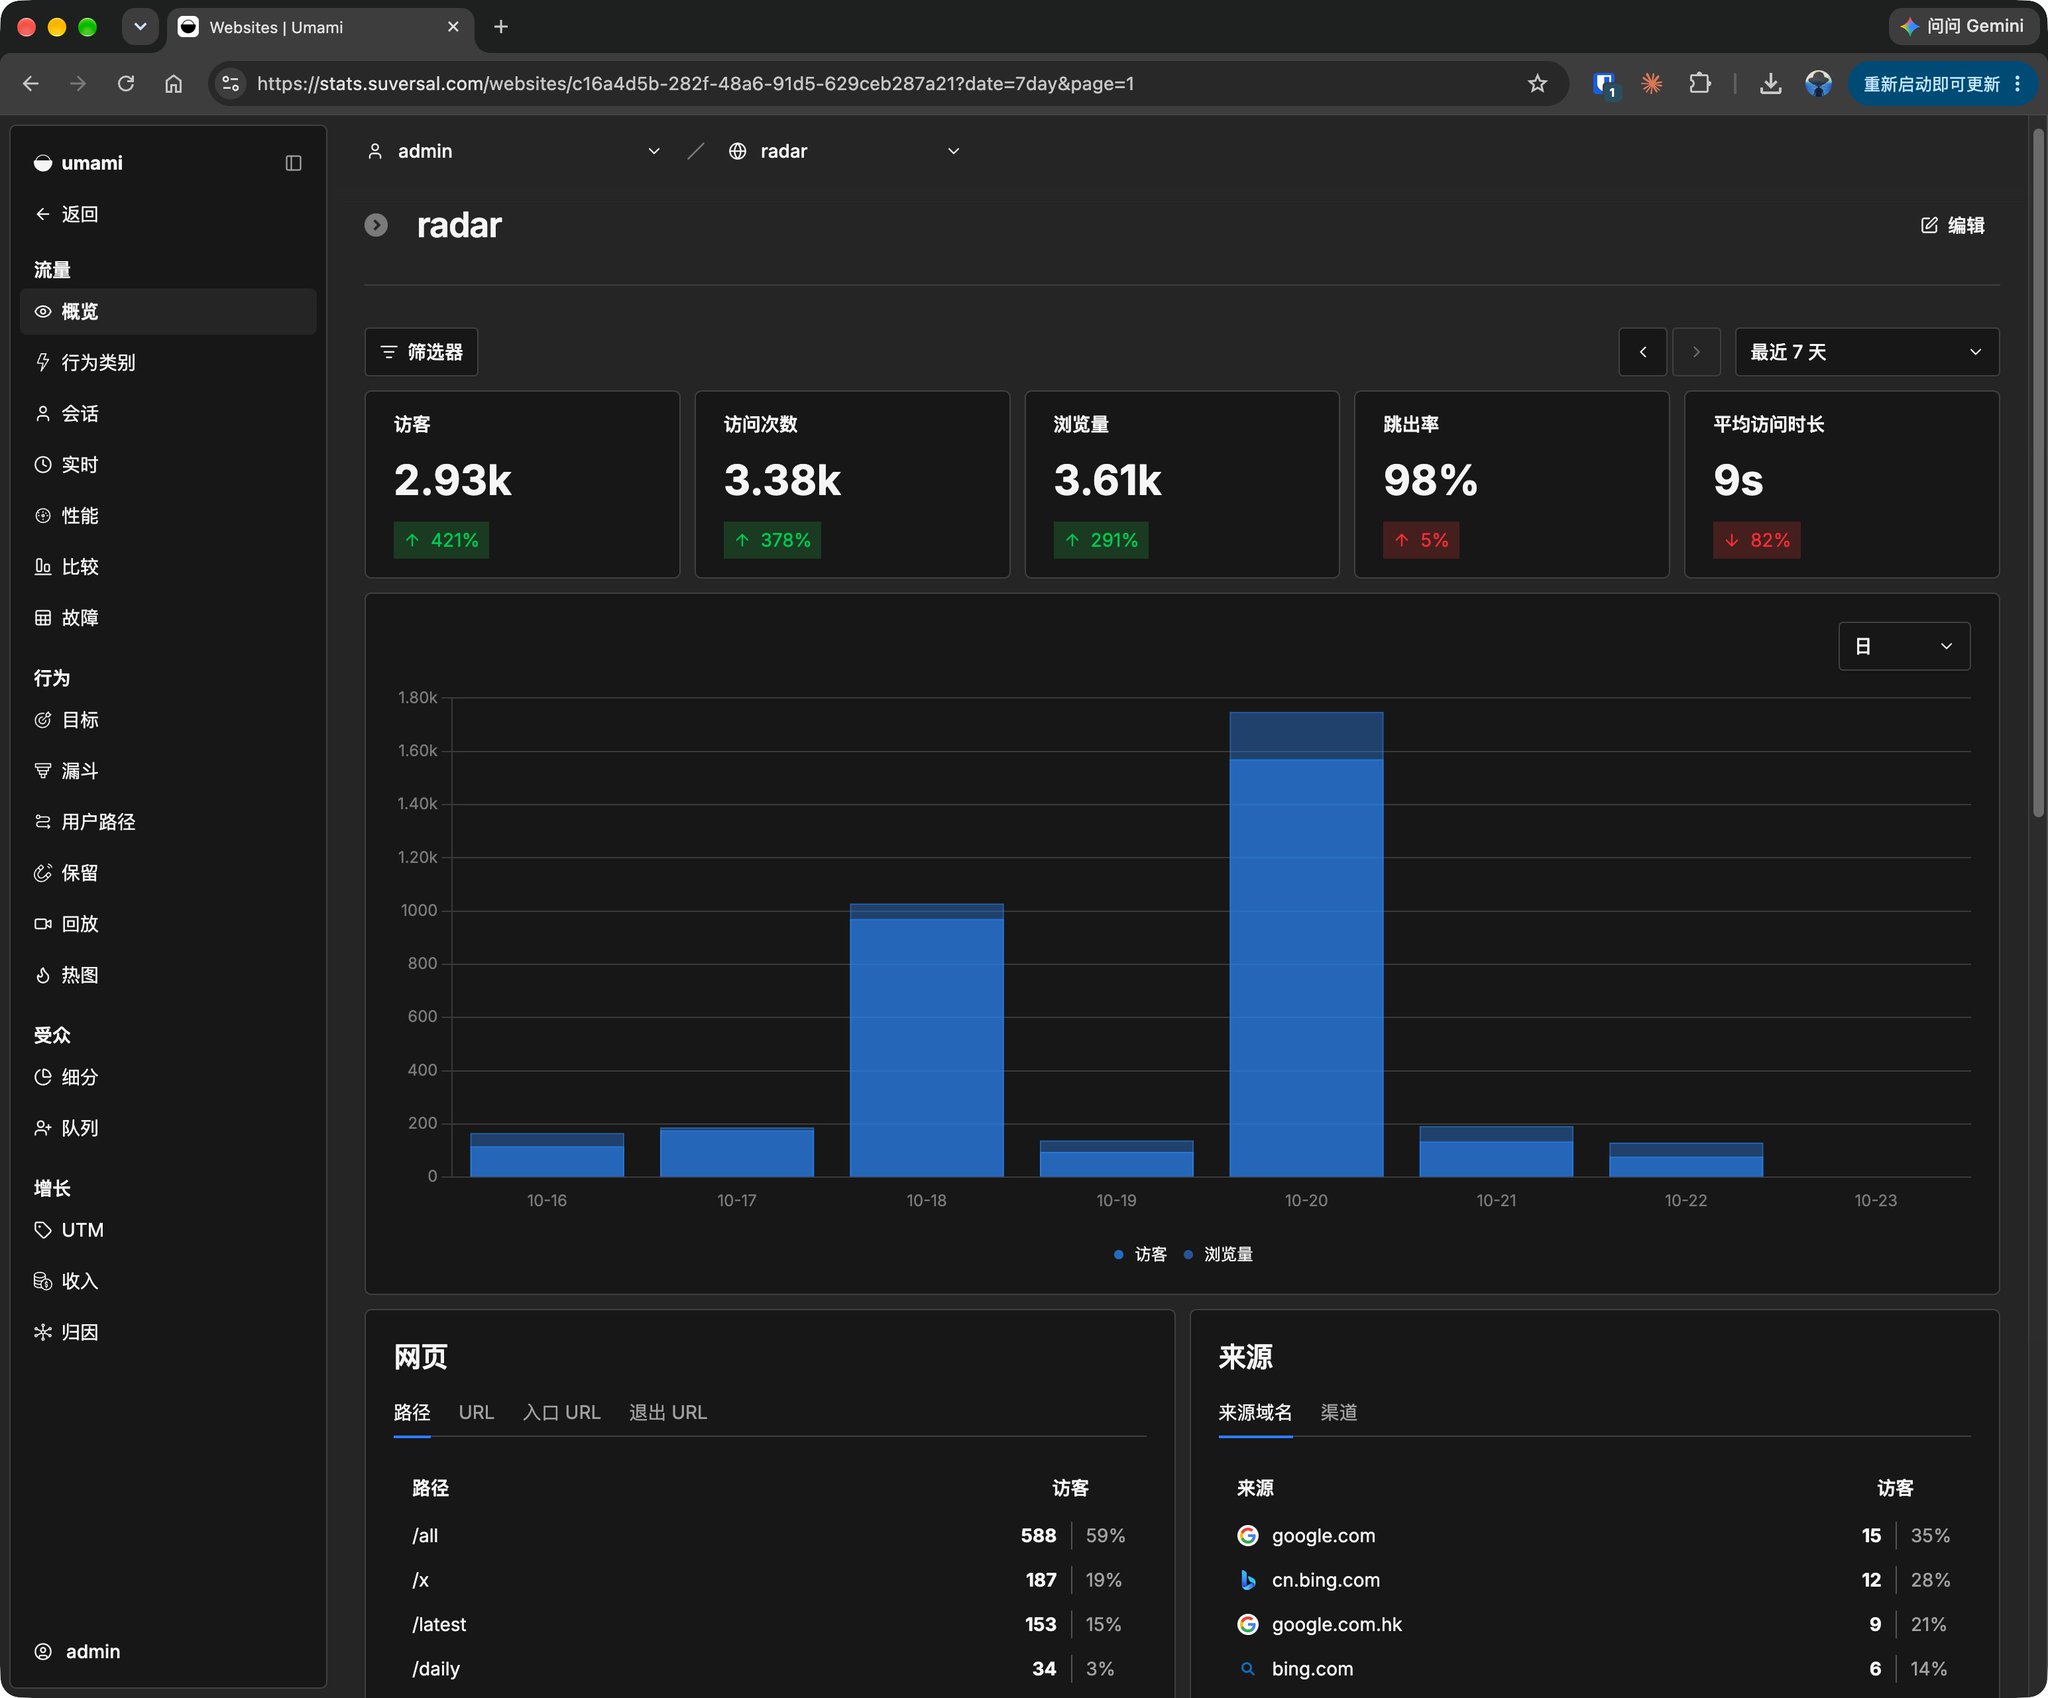The height and width of the screenshot is (1698, 2048).
Task: Open the 最近 7 天 date range dropdown
Action: (x=1867, y=352)
